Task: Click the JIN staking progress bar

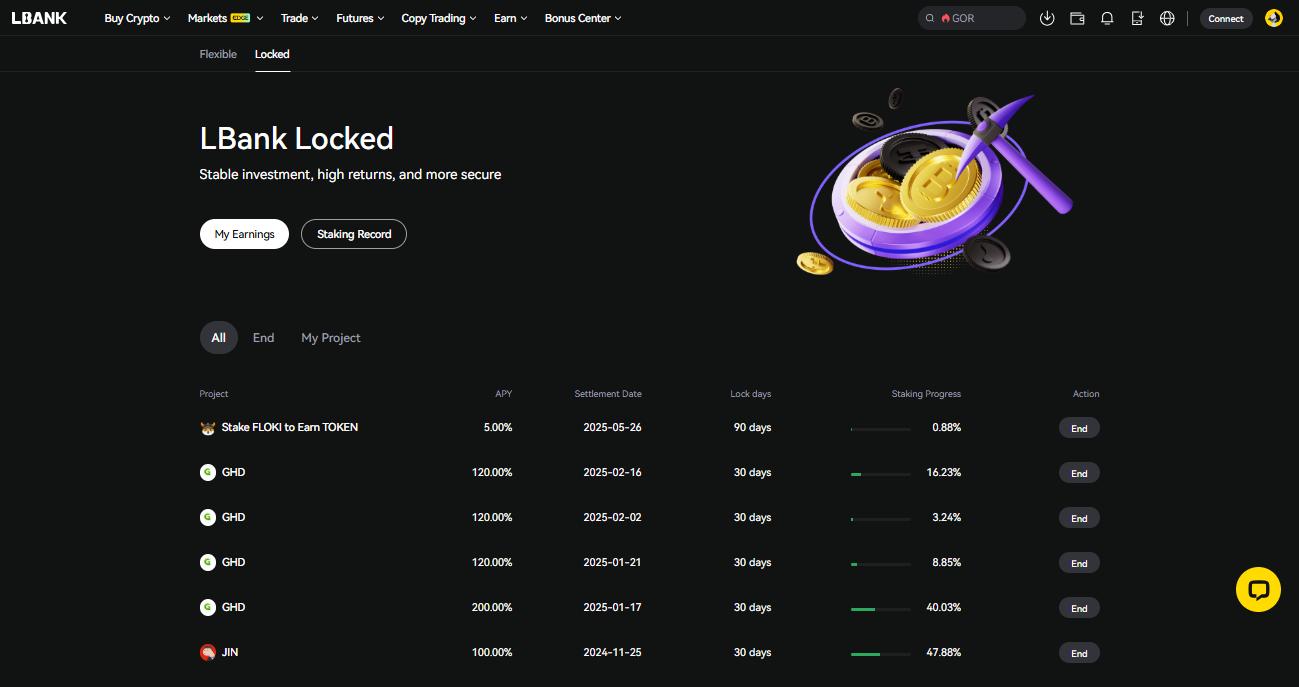Action: [x=880, y=652]
